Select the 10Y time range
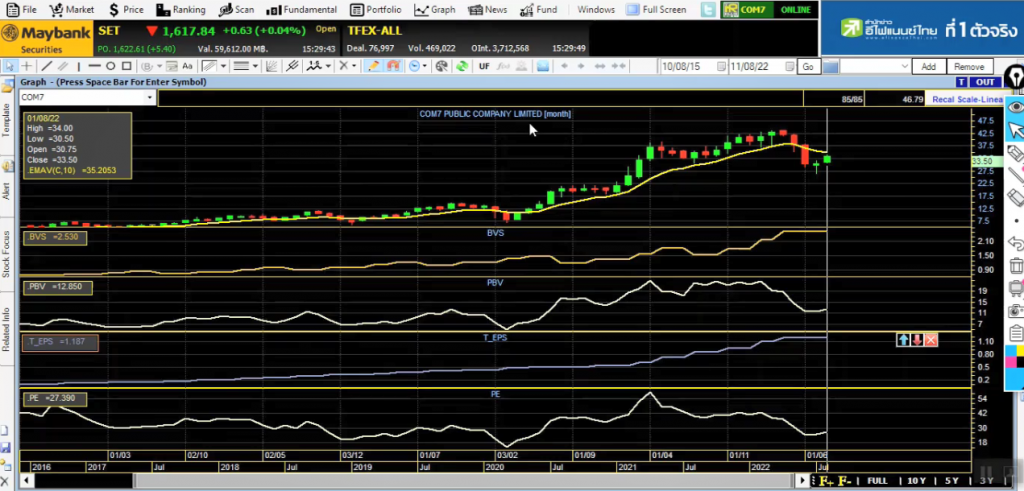The height and width of the screenshot is (491, 1024). tap(916, 481)
